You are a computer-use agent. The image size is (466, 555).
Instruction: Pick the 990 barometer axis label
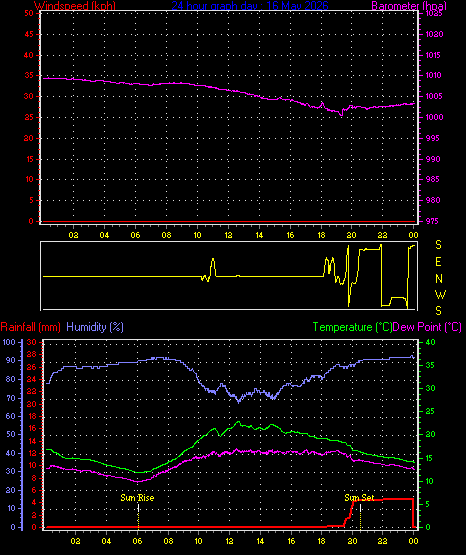pos(432,159)
